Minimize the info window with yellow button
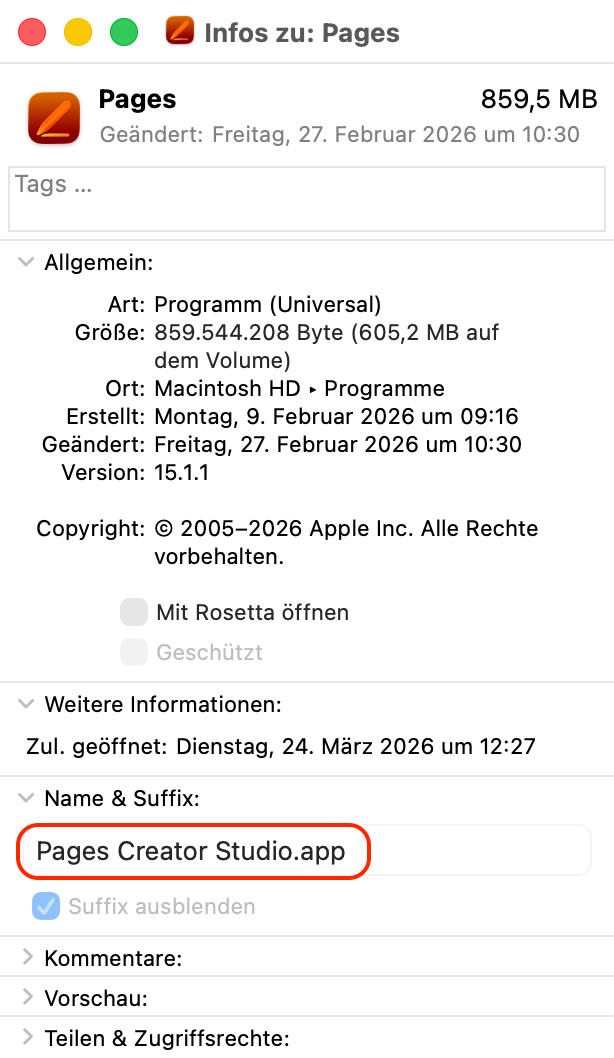The image size is (614, 1058). coord(78,32)
